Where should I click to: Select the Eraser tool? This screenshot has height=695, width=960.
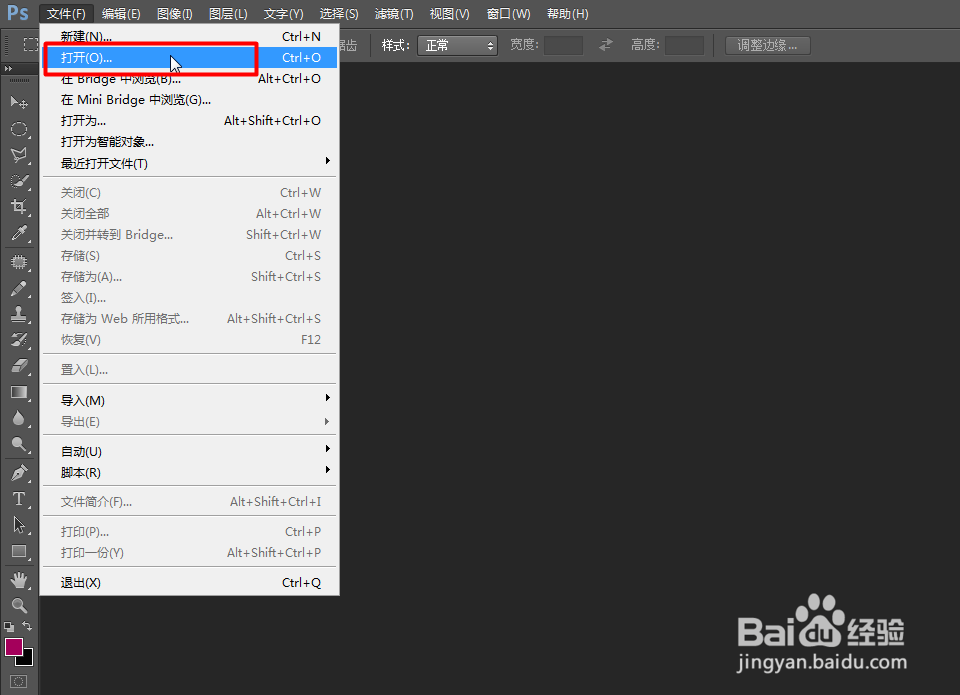point(19,366)
